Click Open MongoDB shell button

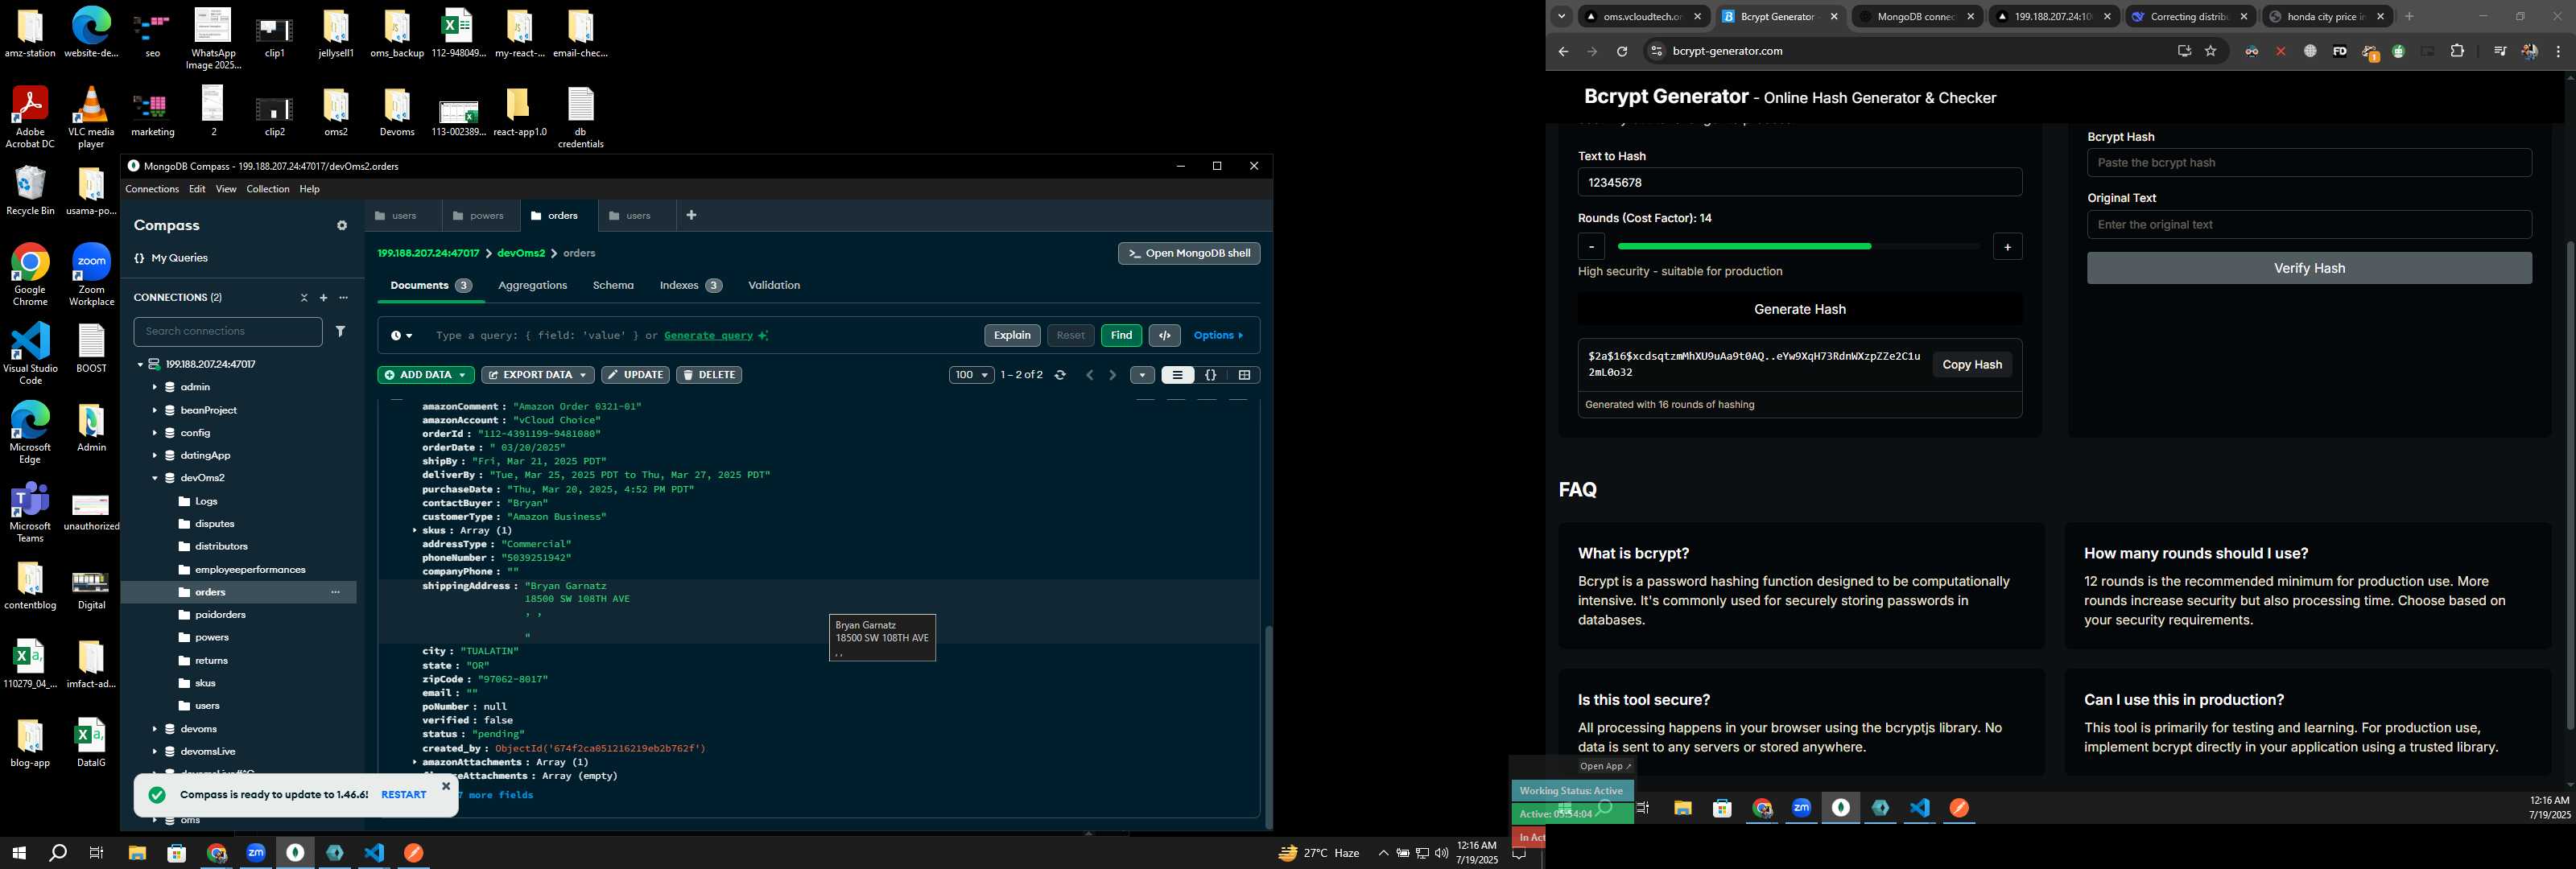pyautogui.click(x=1189, y=254)
